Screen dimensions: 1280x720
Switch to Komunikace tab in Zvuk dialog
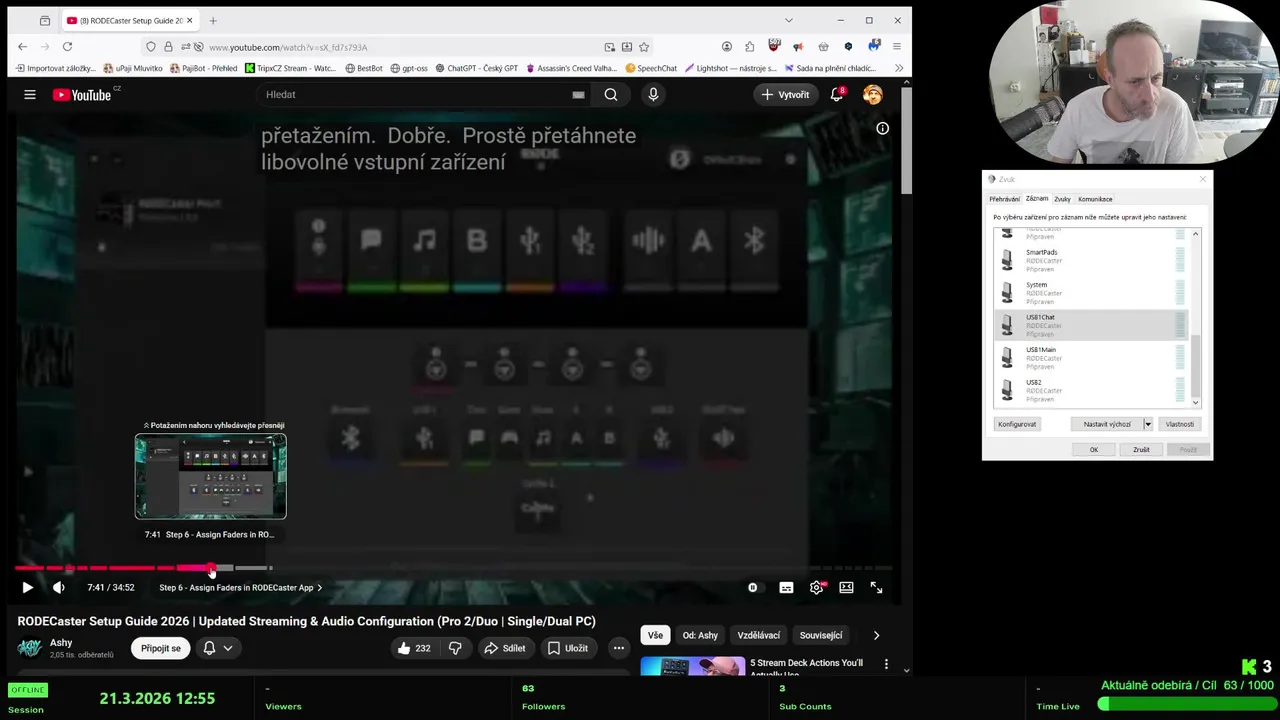(1095, 199)
